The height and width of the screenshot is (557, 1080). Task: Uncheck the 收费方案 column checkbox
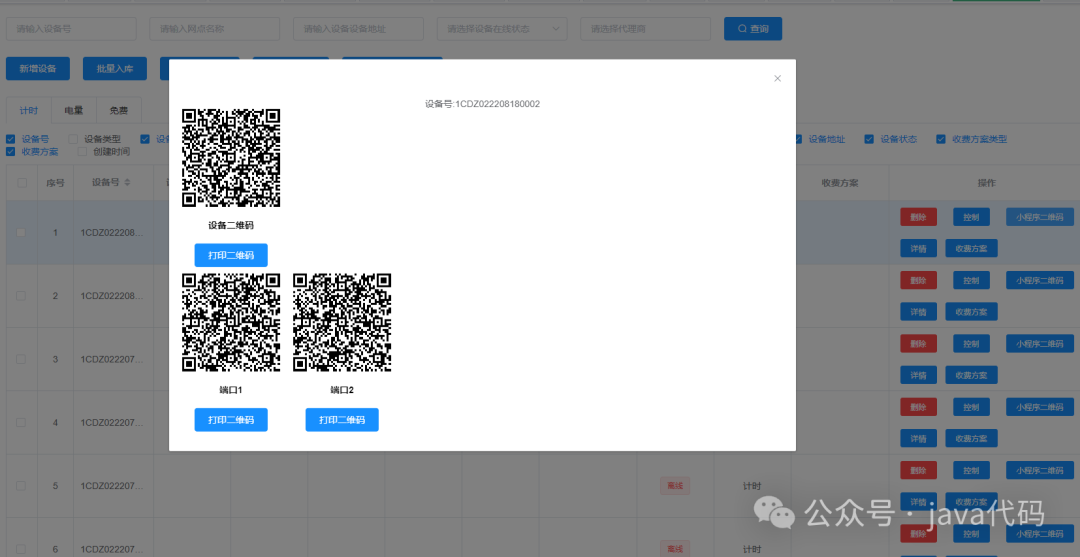(10, 151)
